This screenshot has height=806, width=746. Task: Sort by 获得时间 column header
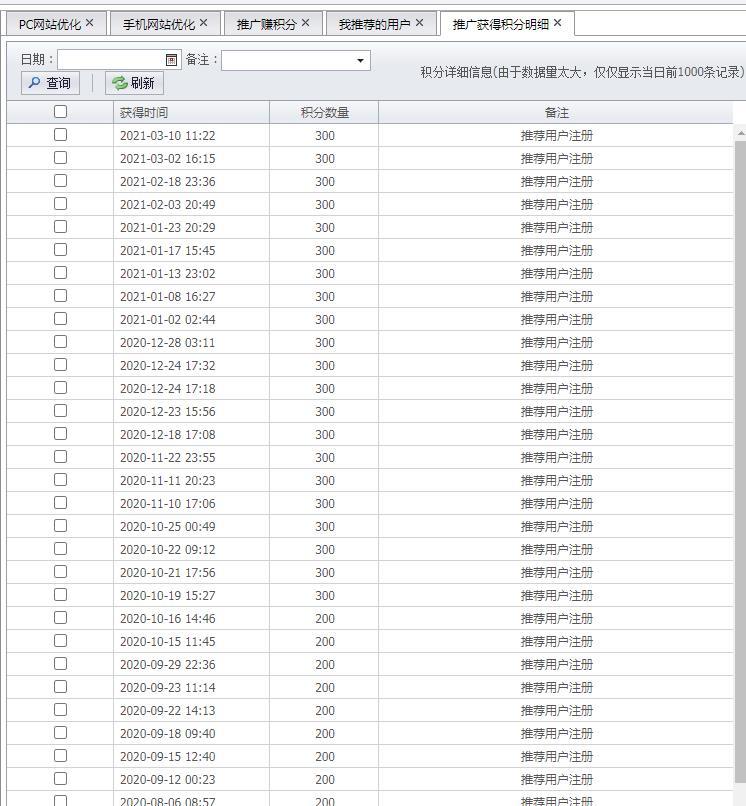[x=190, y=113]
